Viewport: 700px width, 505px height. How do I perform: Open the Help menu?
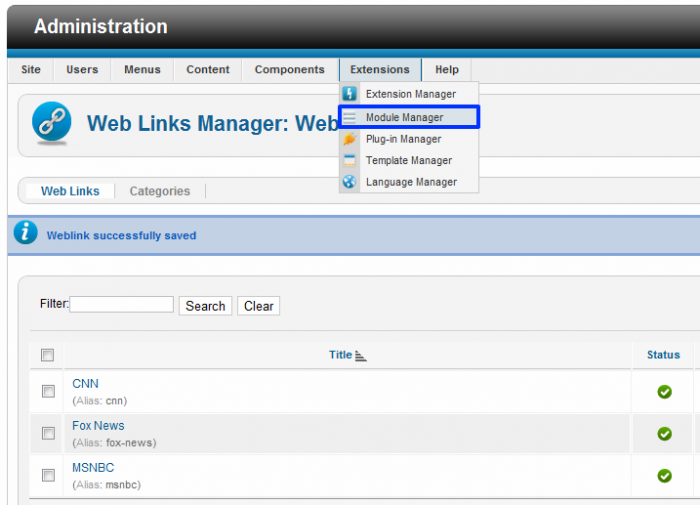[x=447, y=70]
